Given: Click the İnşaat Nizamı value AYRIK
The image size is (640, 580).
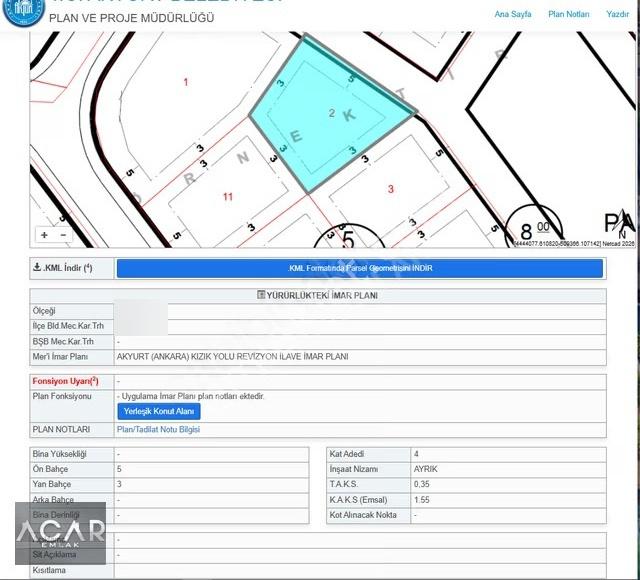Looking at the screenshot, I should click(x=425, y=469).
